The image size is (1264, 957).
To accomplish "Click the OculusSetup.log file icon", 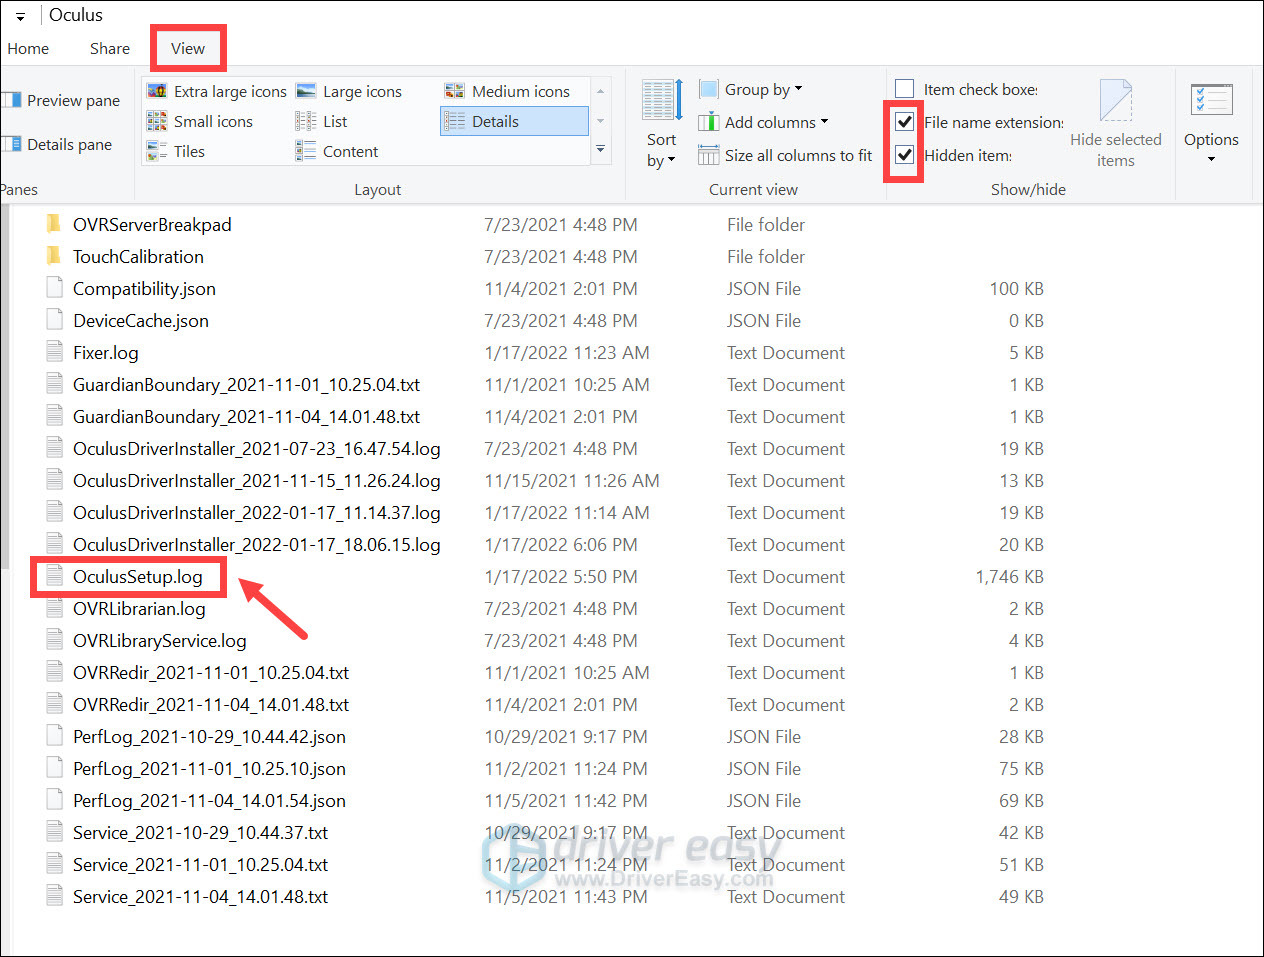I will pyautogui.click(x=54, y=576).
